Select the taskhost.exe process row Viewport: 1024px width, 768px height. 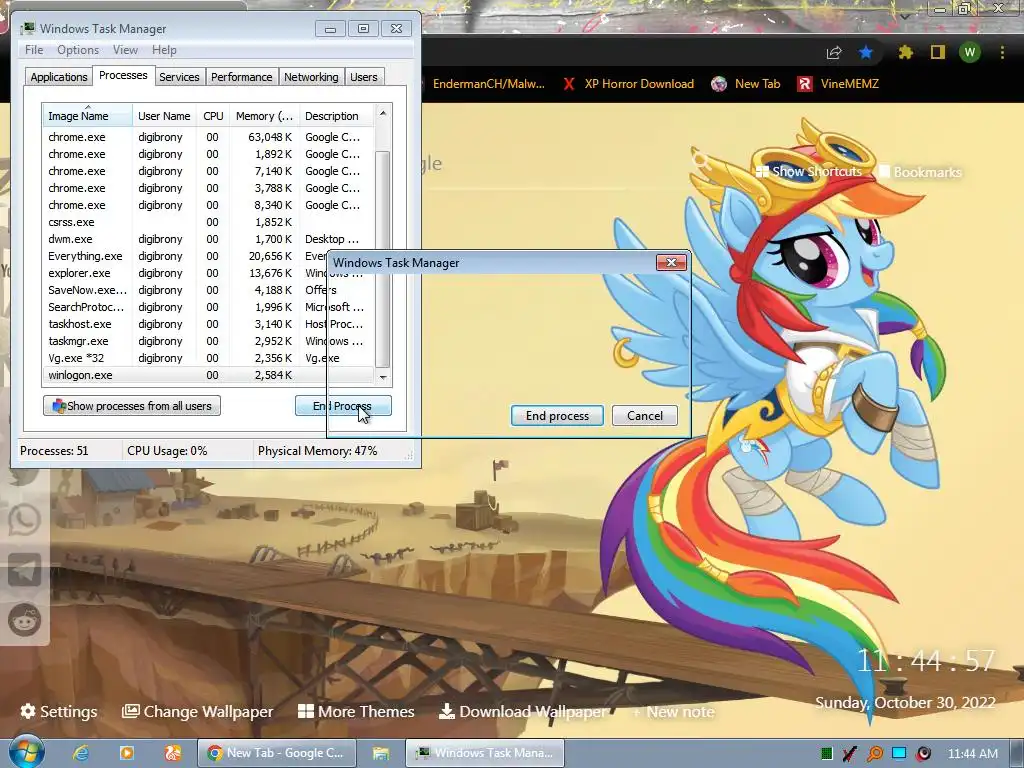click(x=209, y=324)
